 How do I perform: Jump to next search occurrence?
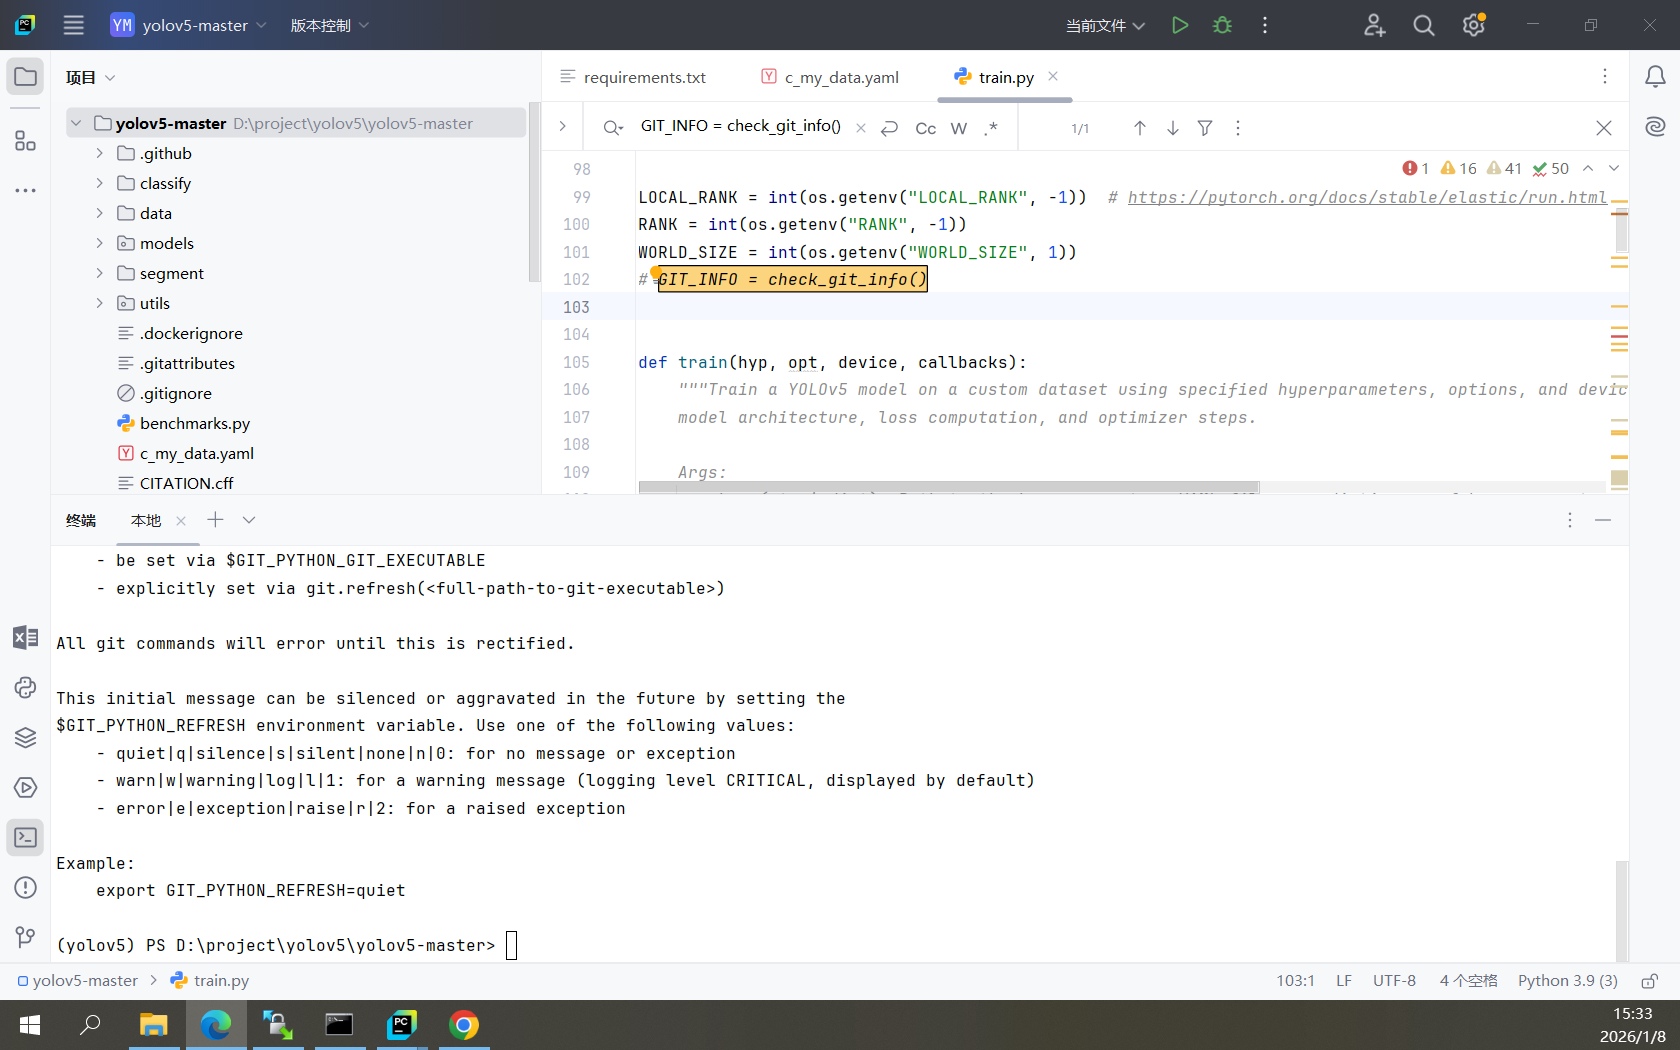tap(1173, 128)
